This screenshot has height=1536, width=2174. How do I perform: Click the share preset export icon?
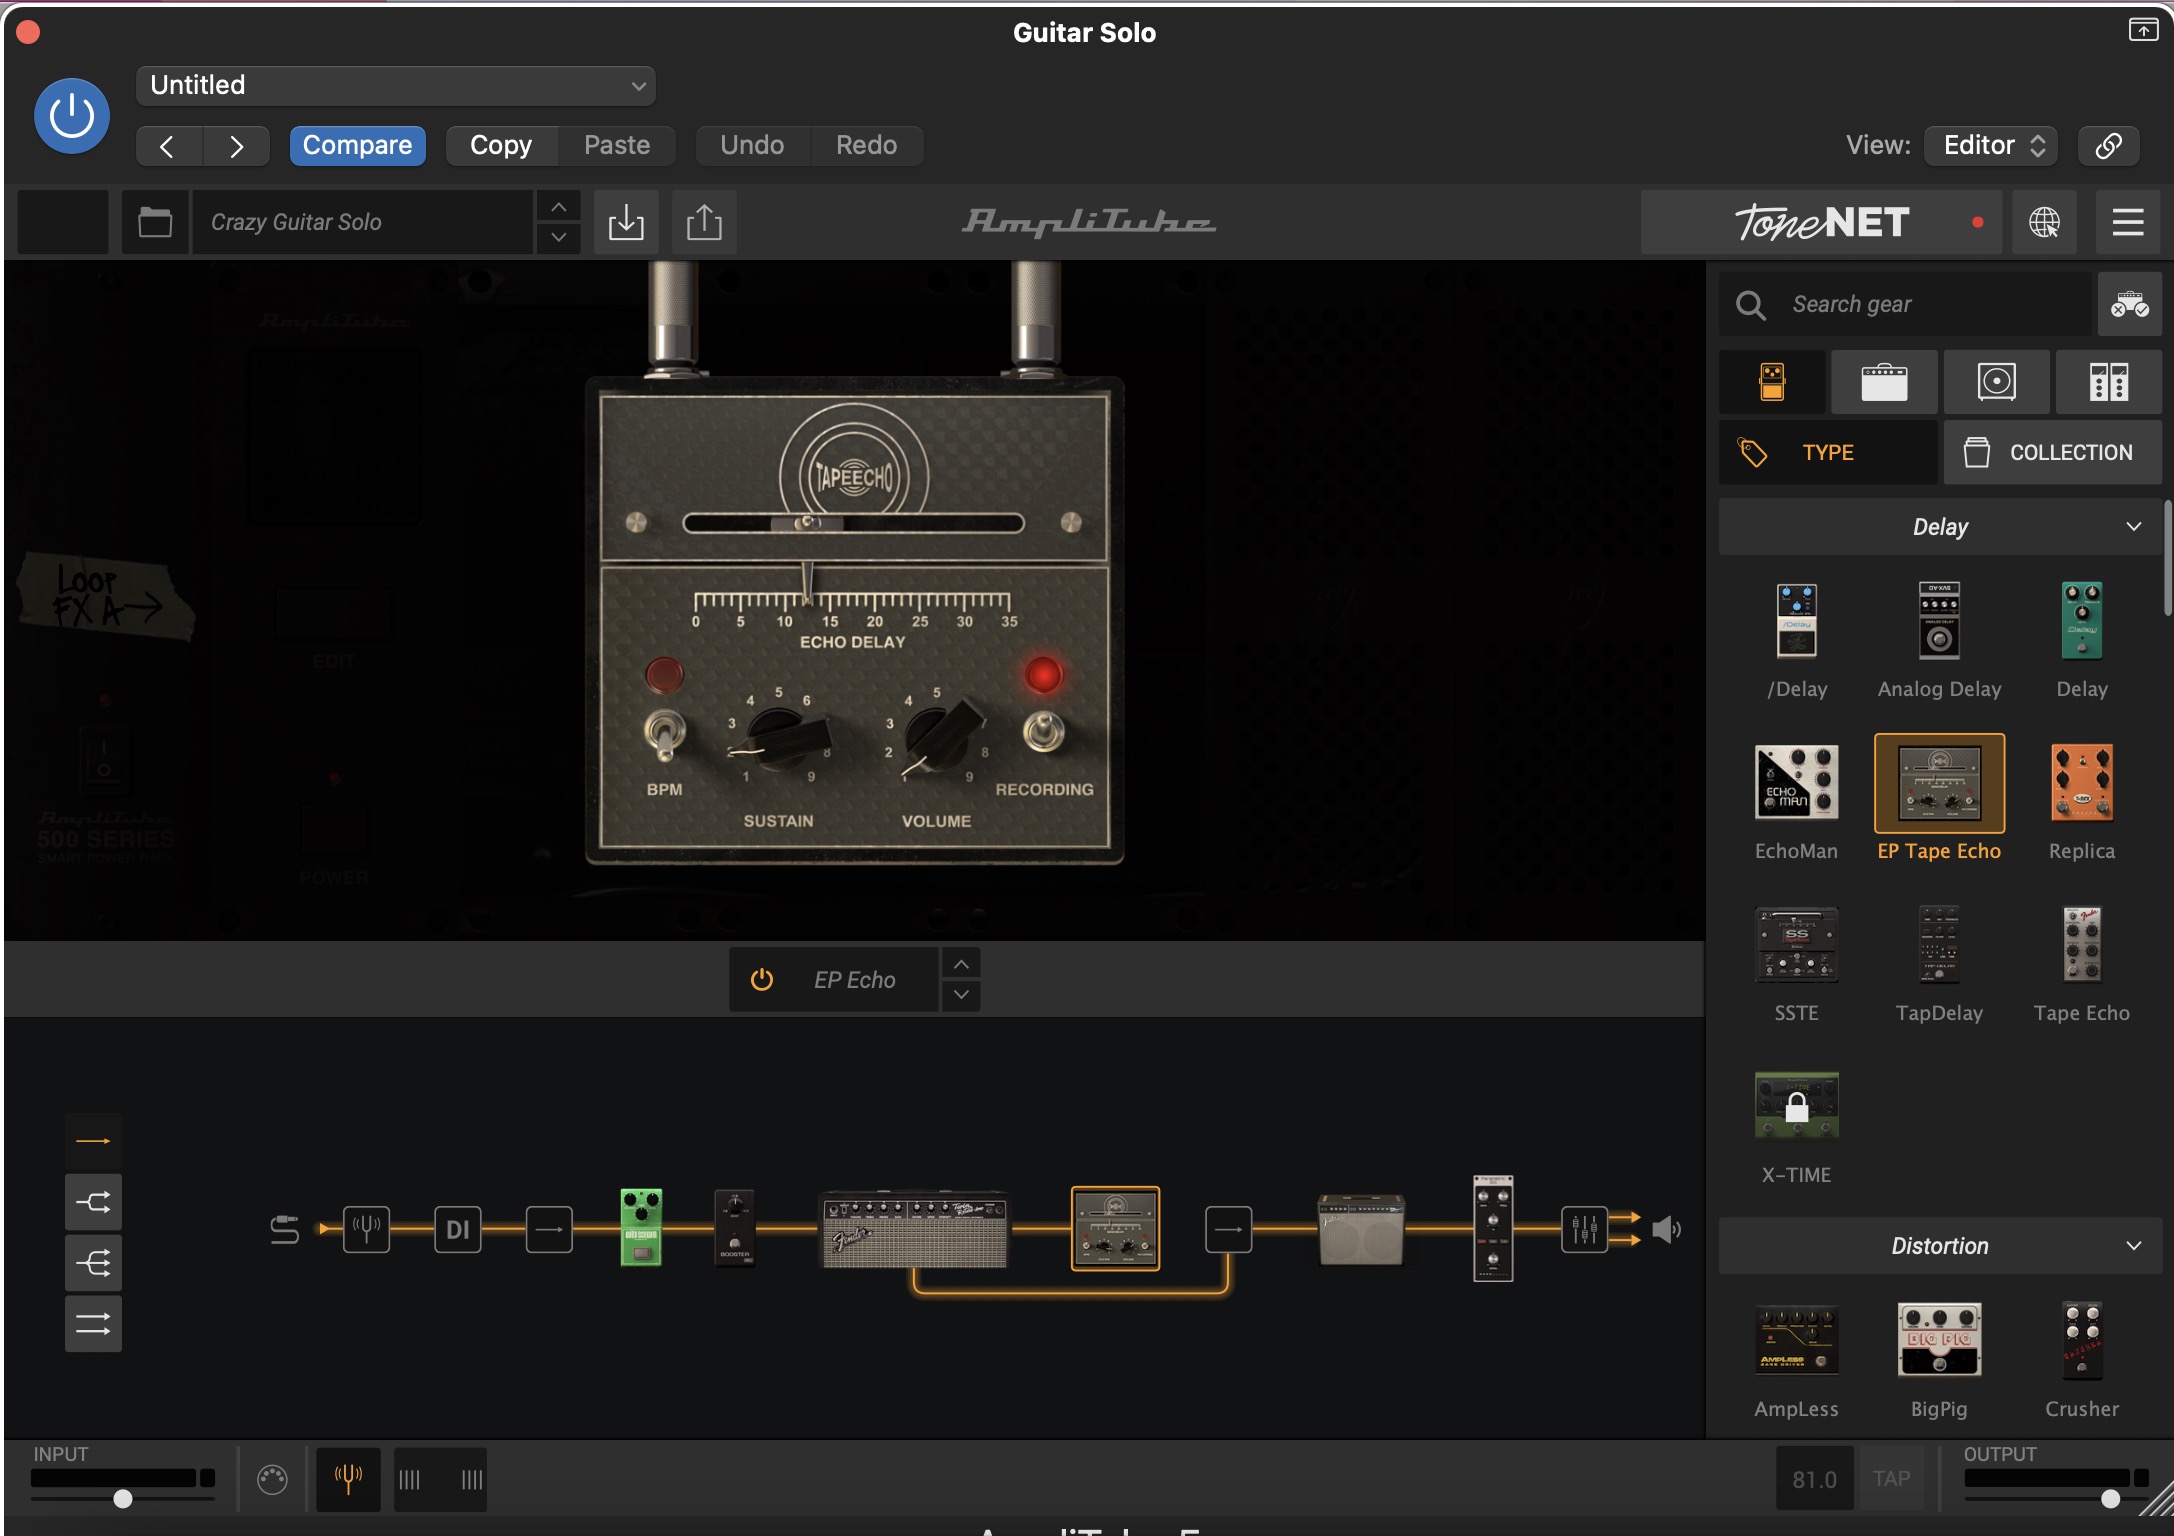point(704,222)
